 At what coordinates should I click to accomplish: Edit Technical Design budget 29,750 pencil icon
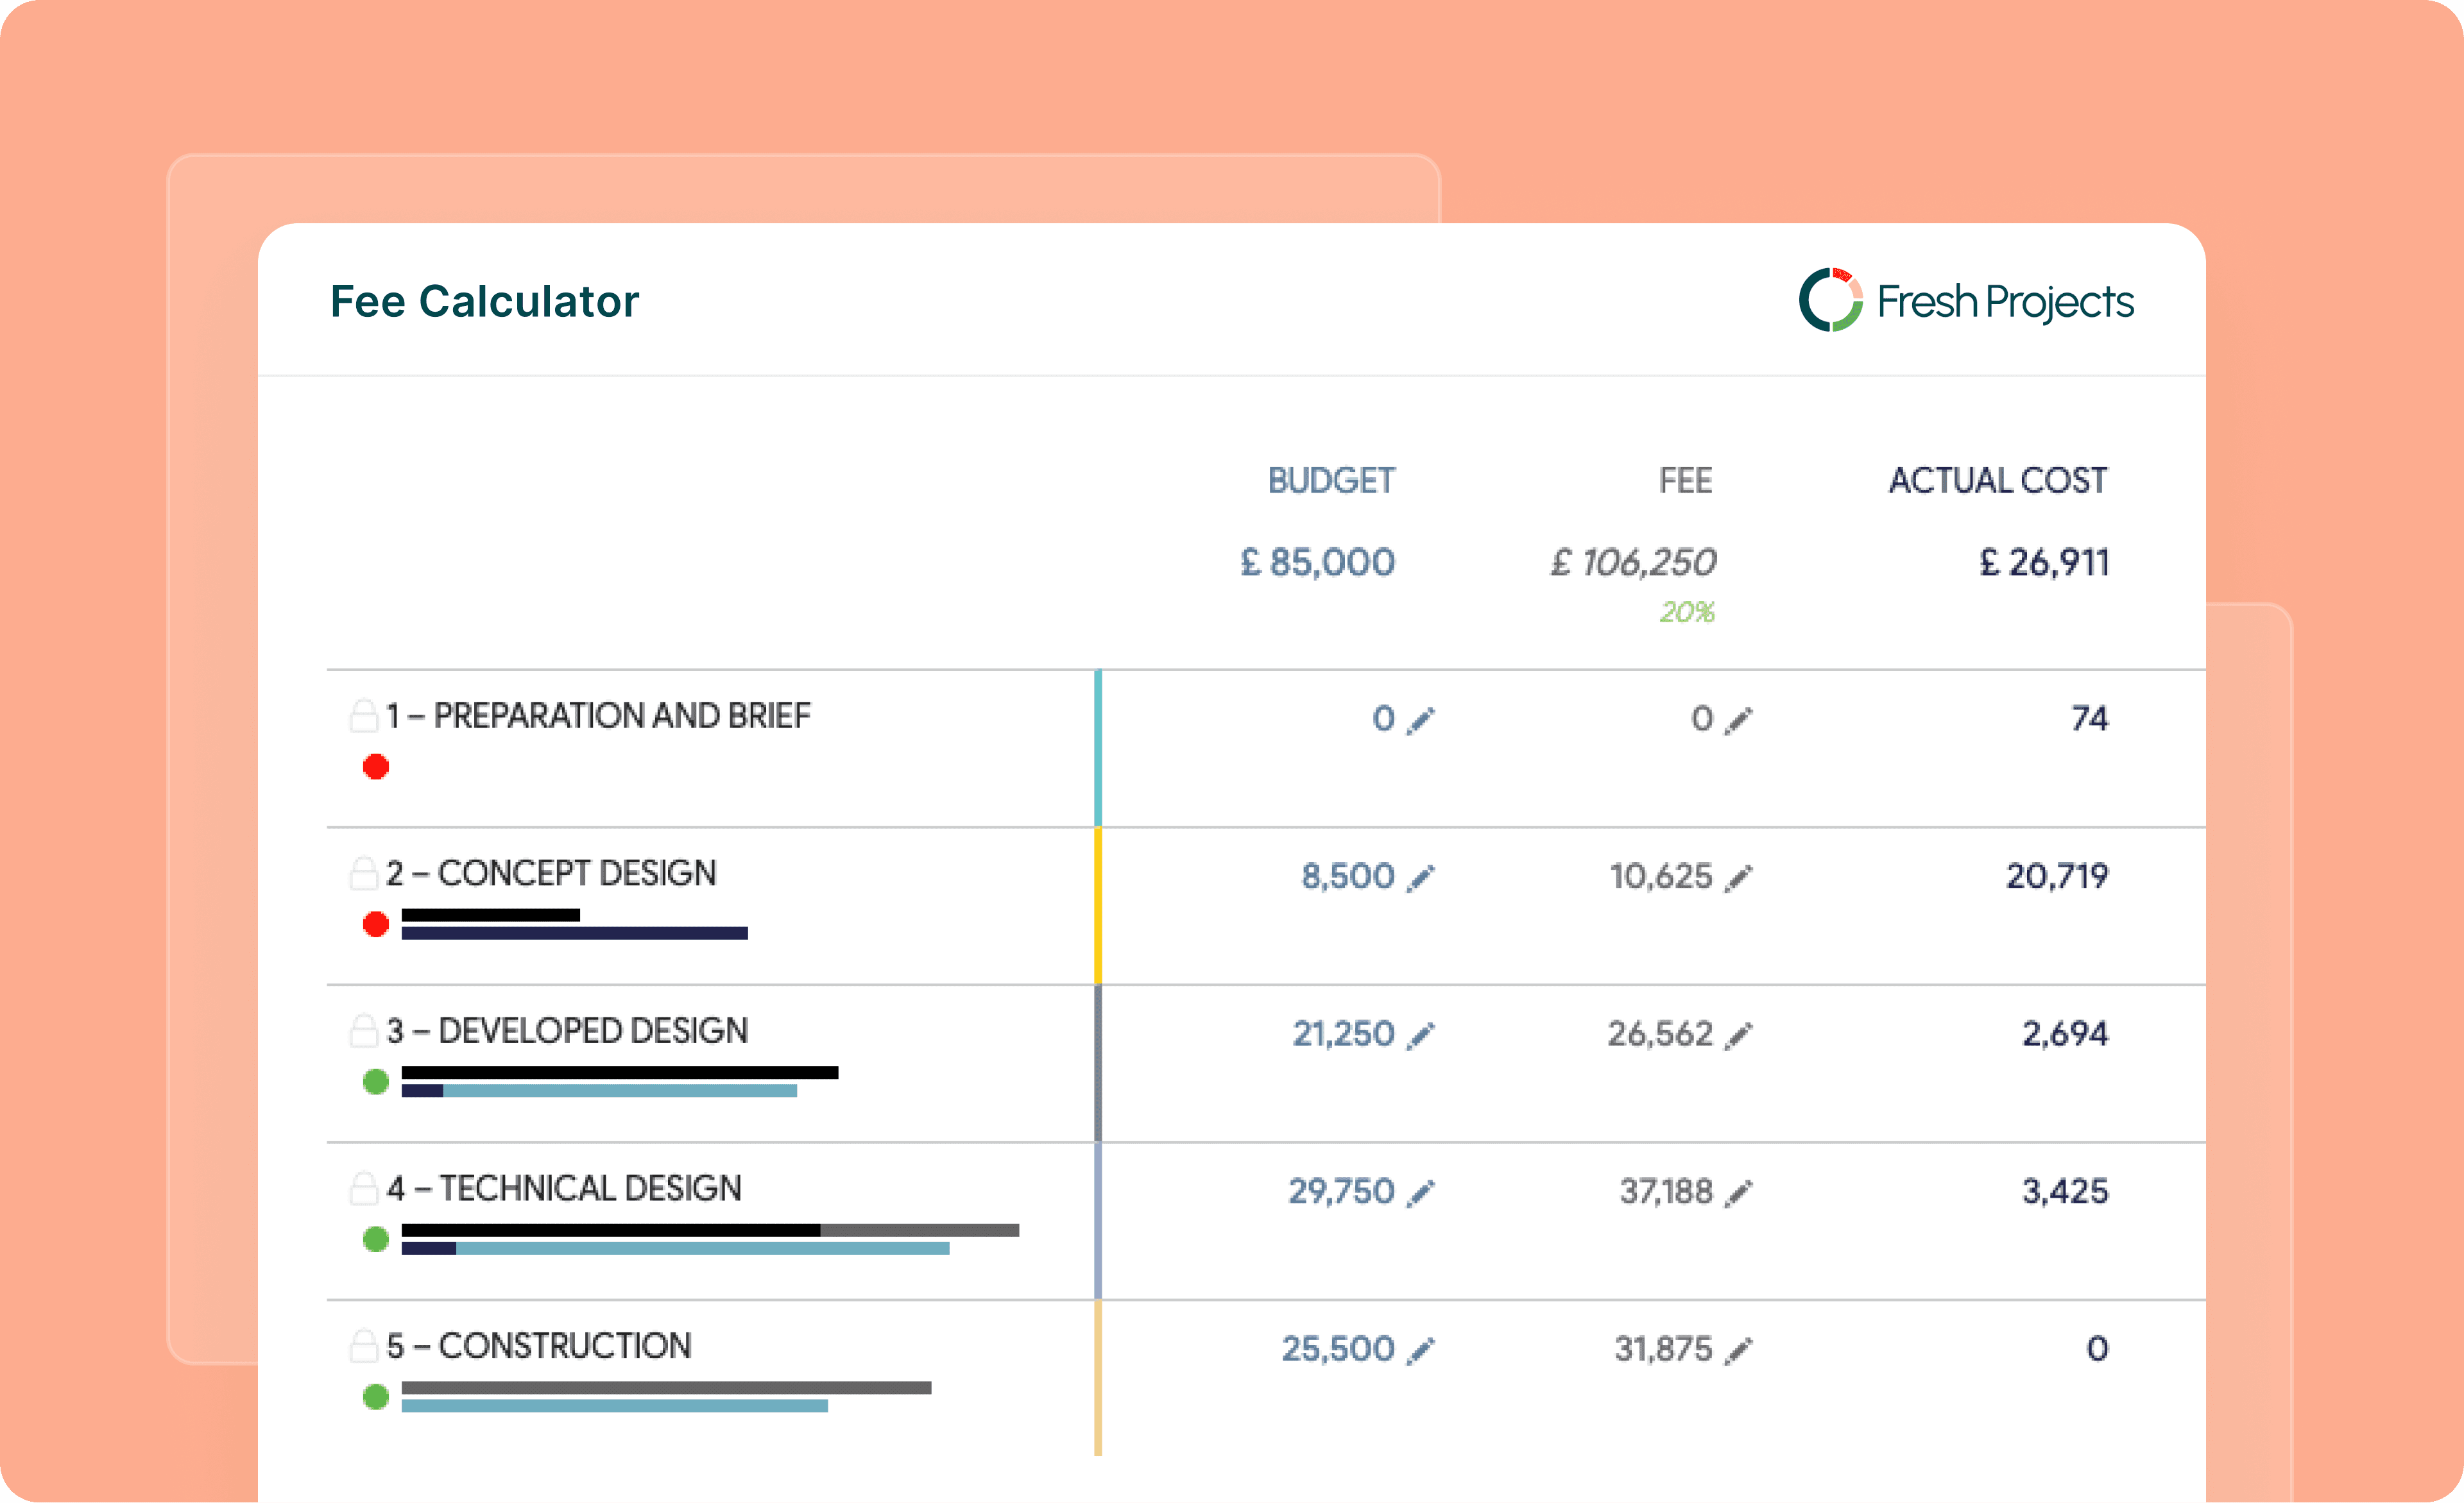(x=1420, y=1193)
